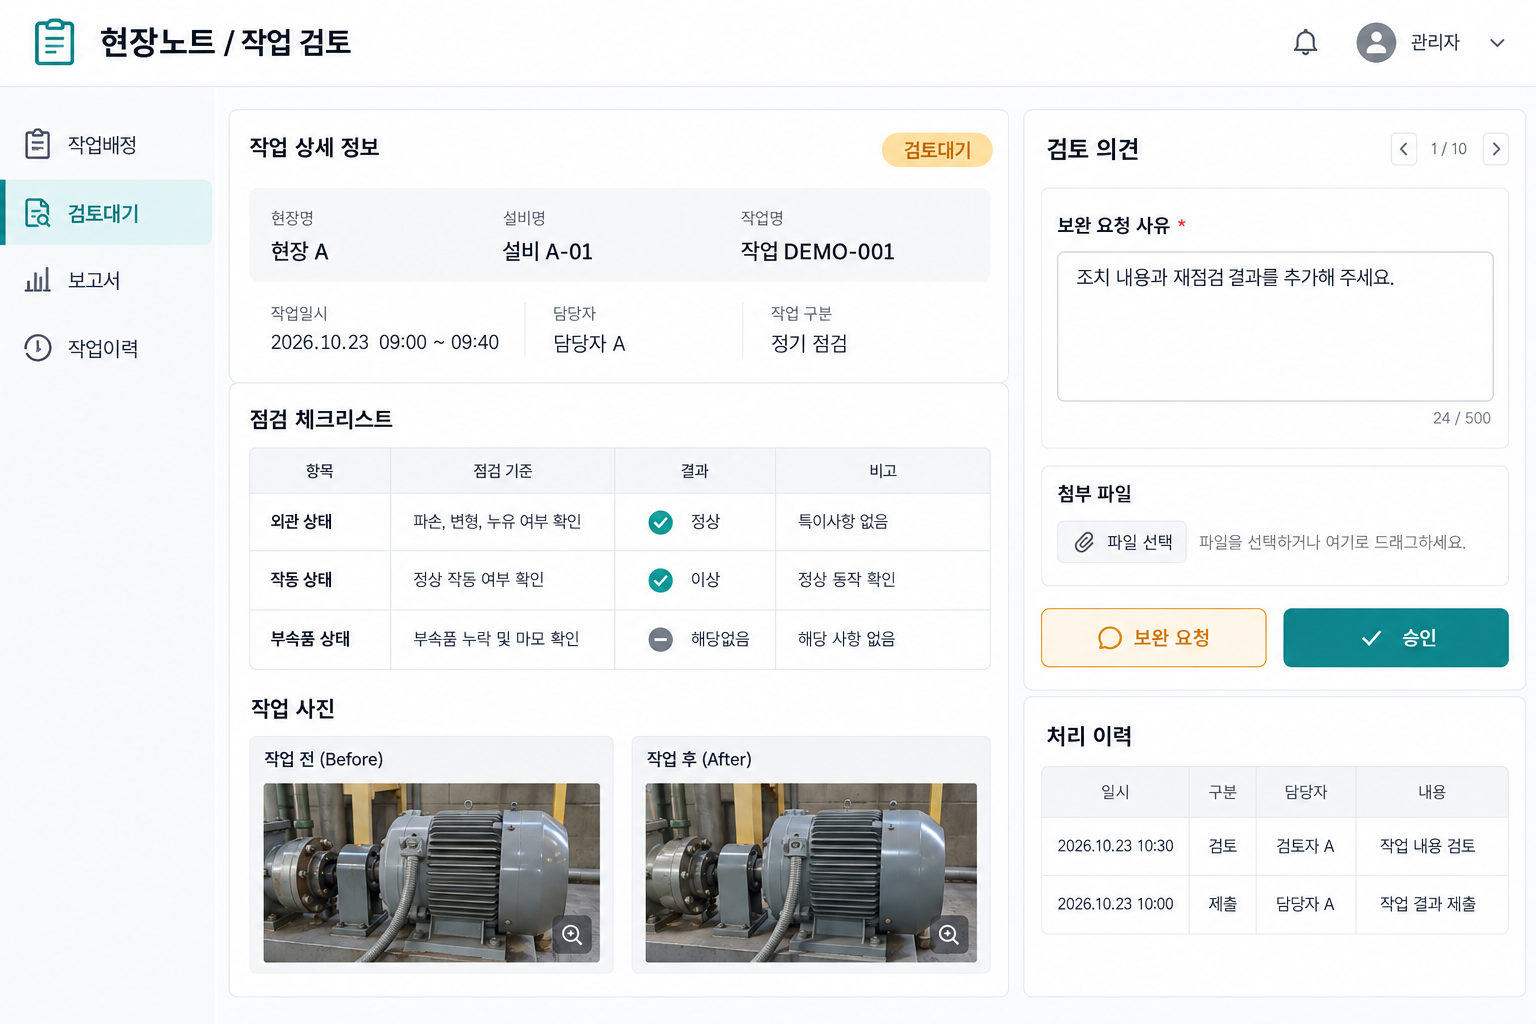1536x1024 pixels.
Task: Open the notification bell
Action: [1305, 42]
